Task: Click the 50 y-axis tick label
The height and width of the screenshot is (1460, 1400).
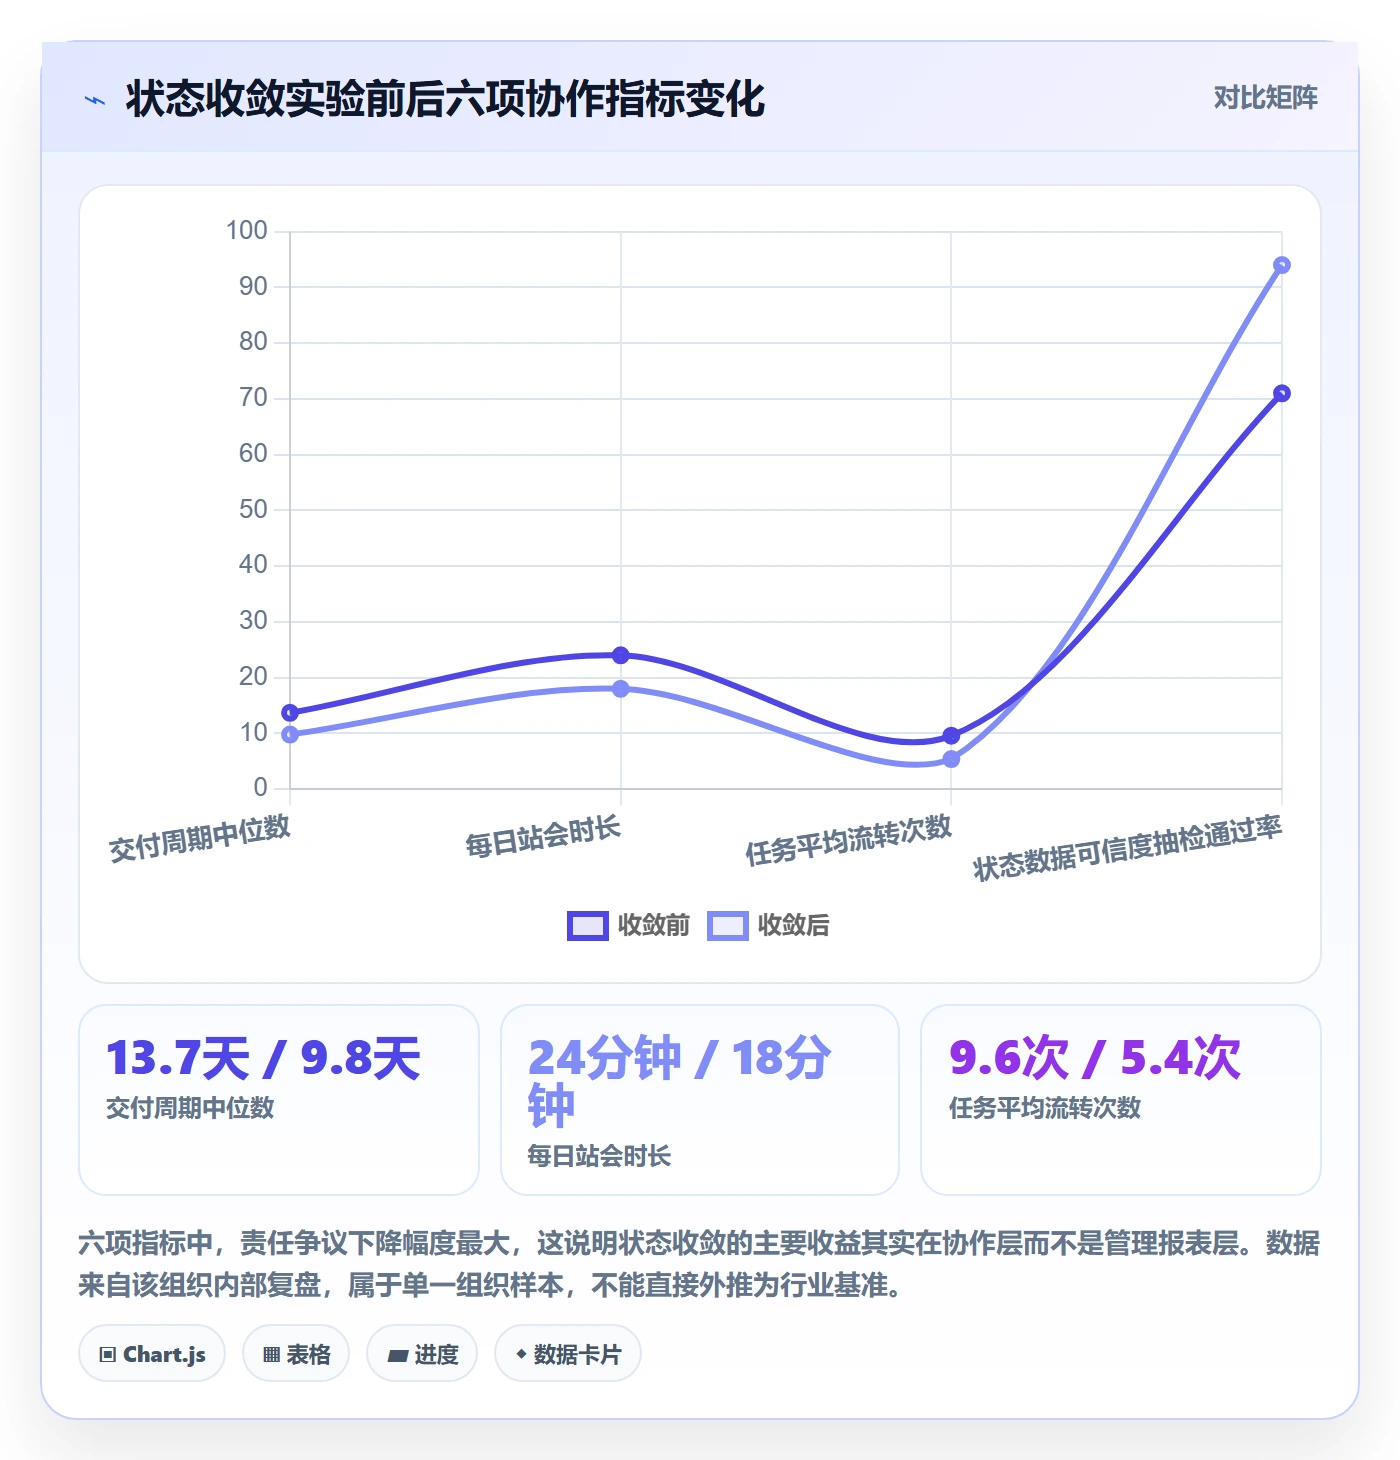Action: 253,510
